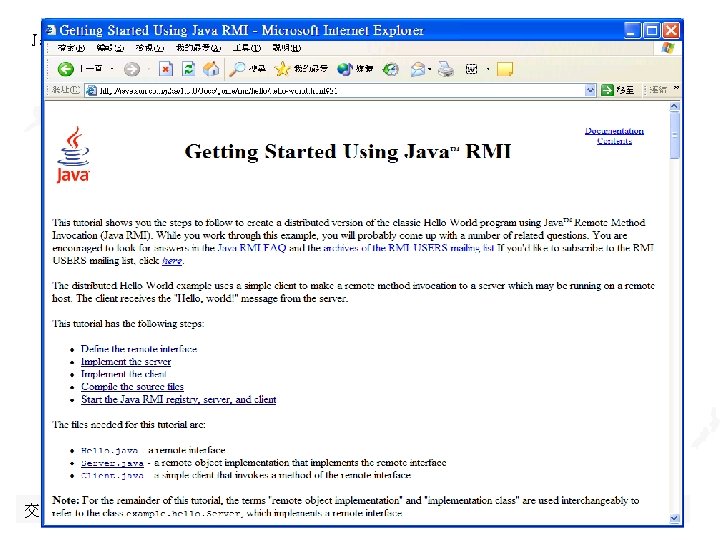Follow 'Implement the server' link
720x540 pixels.
(126, 362)
